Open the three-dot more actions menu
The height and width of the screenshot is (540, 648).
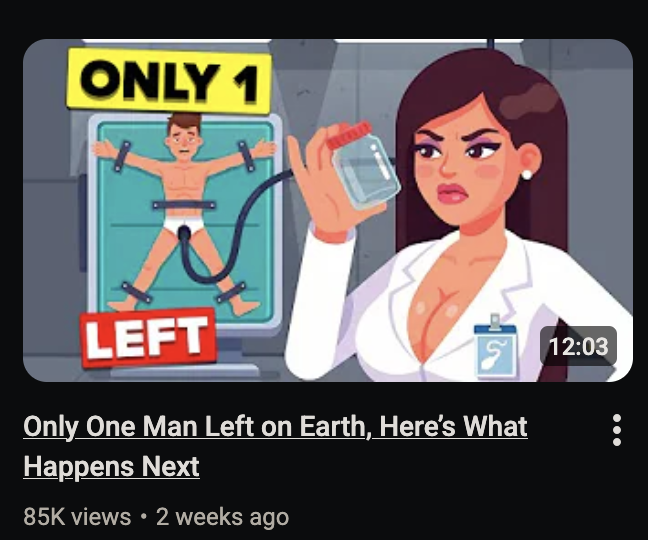pyautogui.click(x=617, y=430)
